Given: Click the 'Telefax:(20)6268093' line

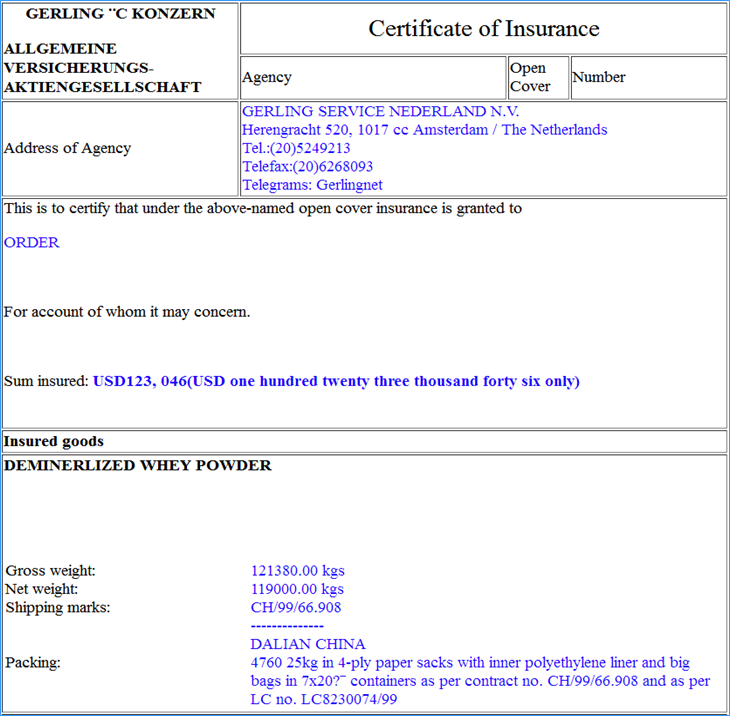Looking at the screenshot, I should (x=307, y=166).
